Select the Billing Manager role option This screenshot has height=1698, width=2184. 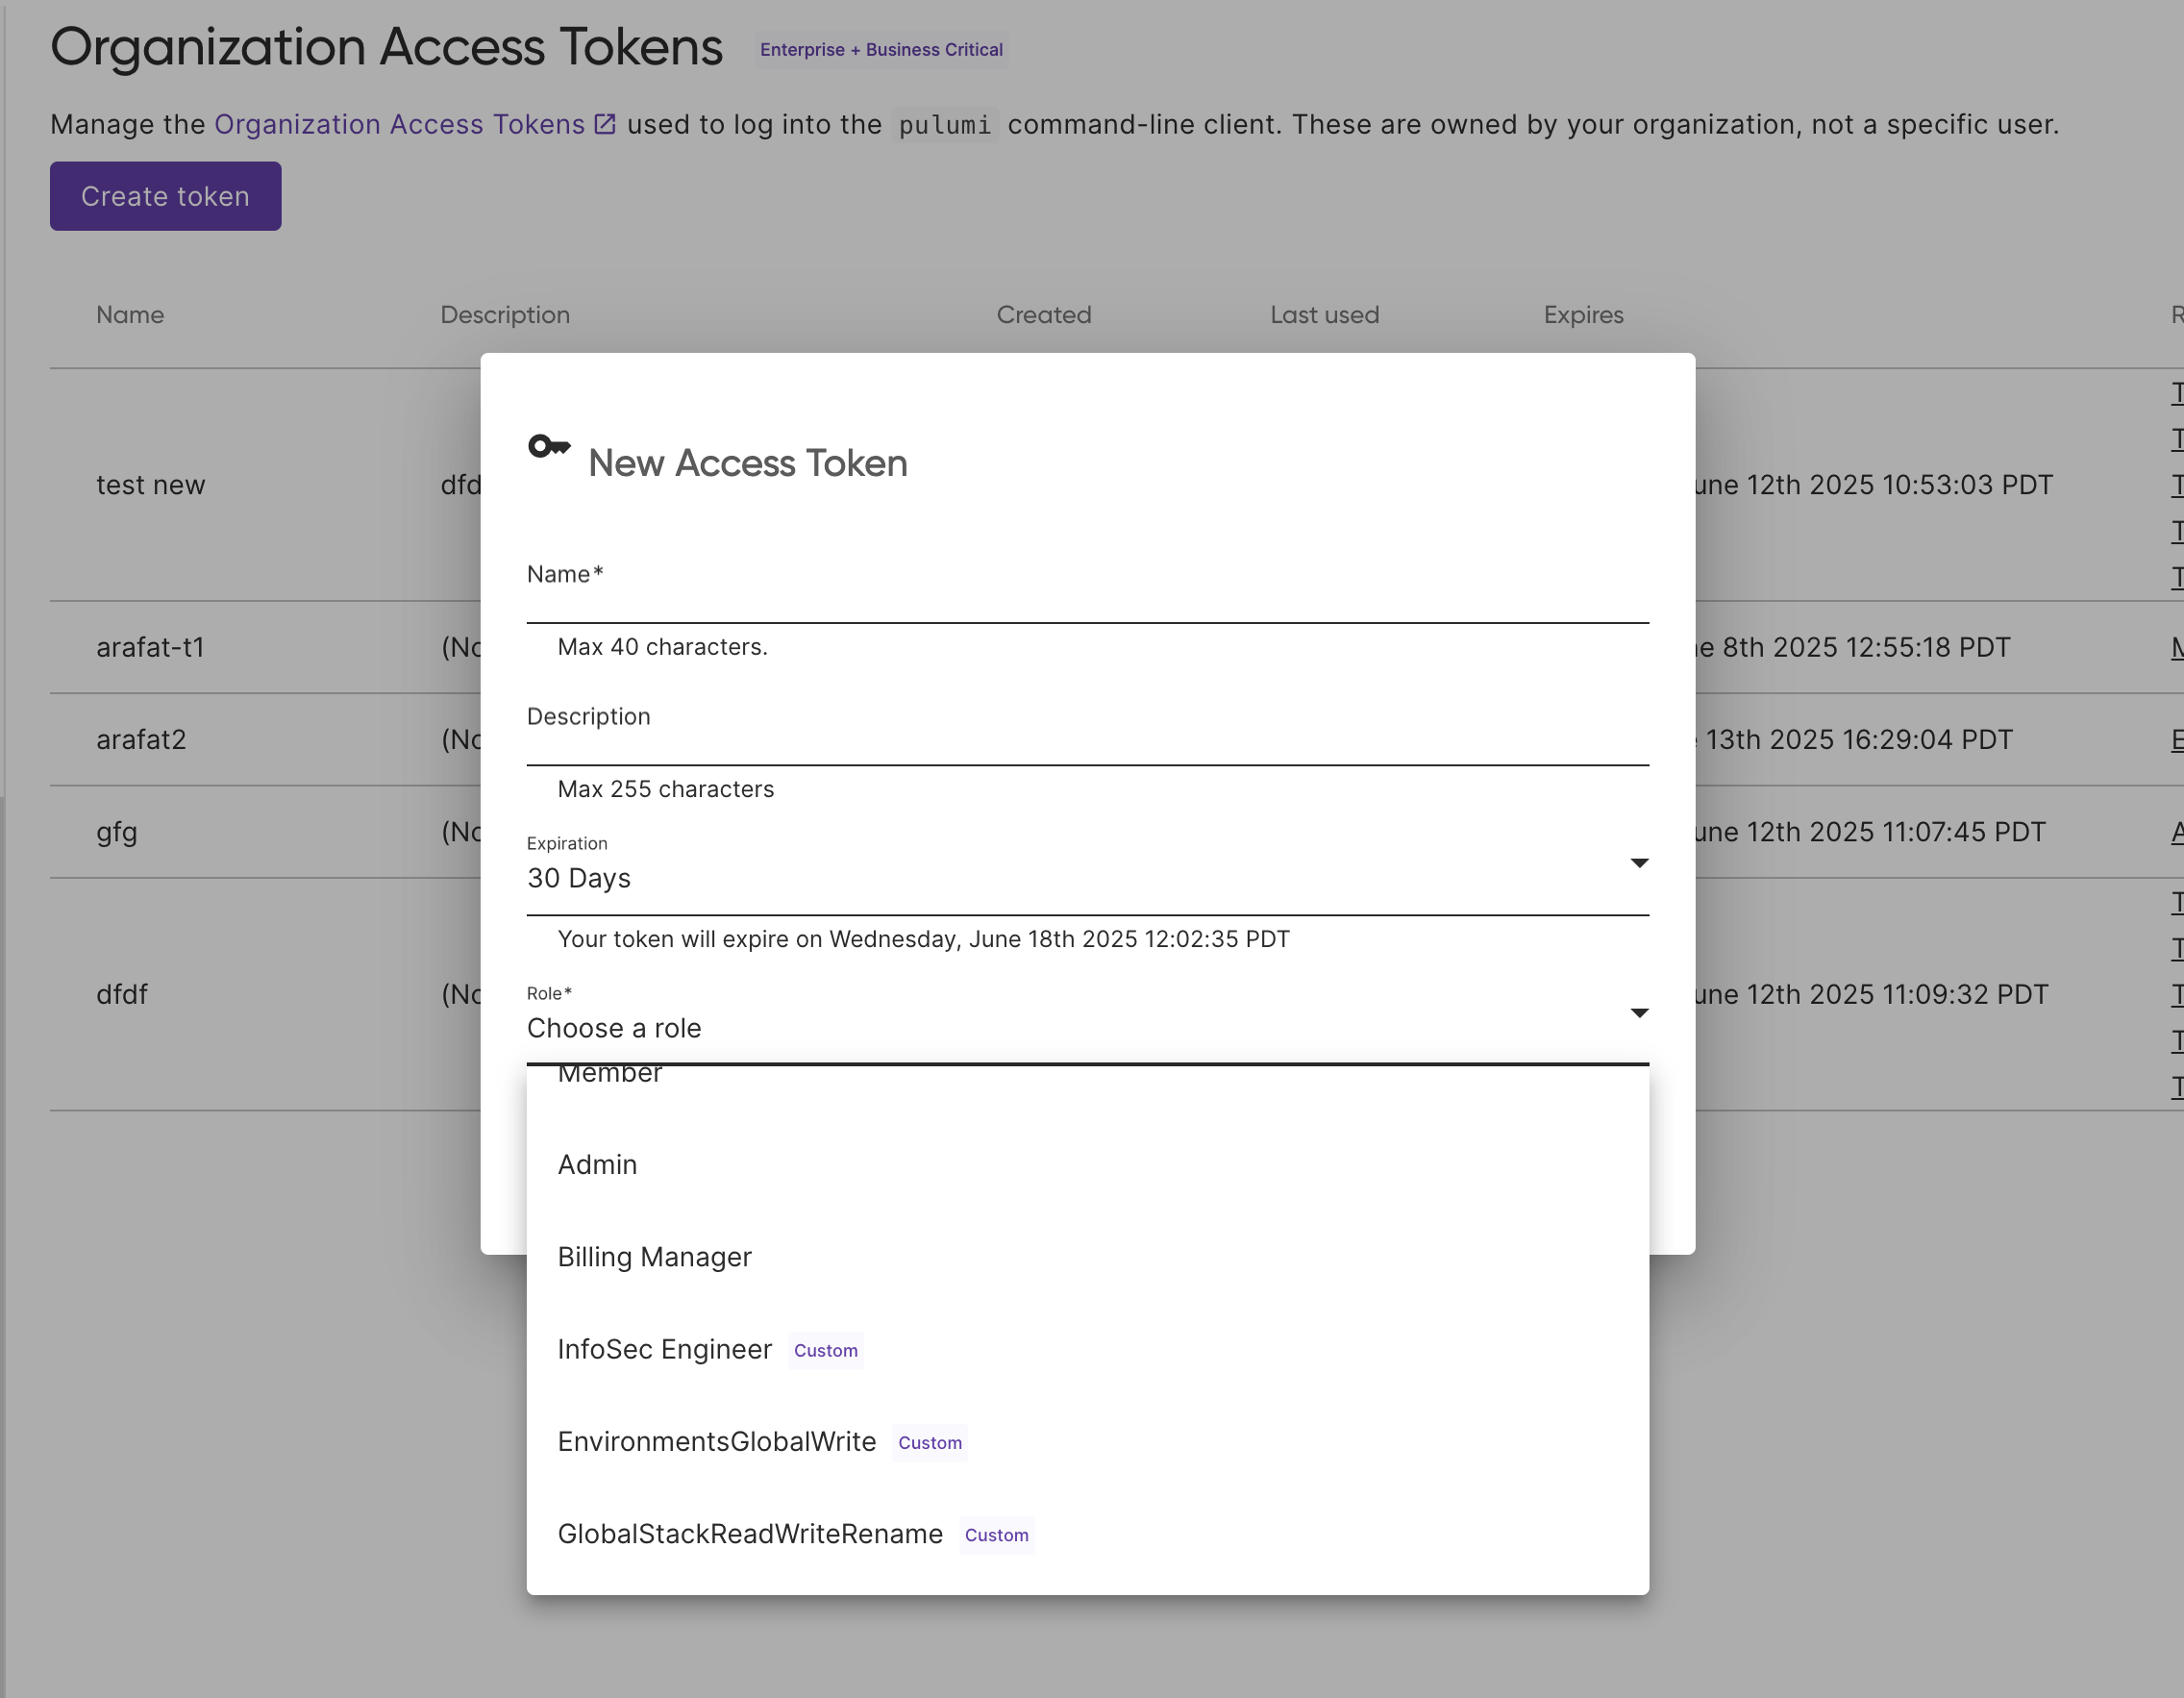click(x=654, y=1257)
